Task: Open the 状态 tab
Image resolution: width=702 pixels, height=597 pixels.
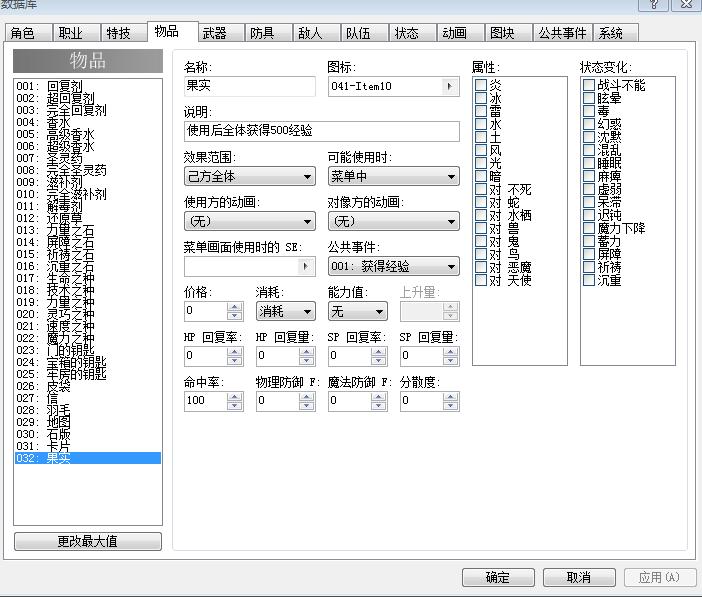Action: pos(413,33)
